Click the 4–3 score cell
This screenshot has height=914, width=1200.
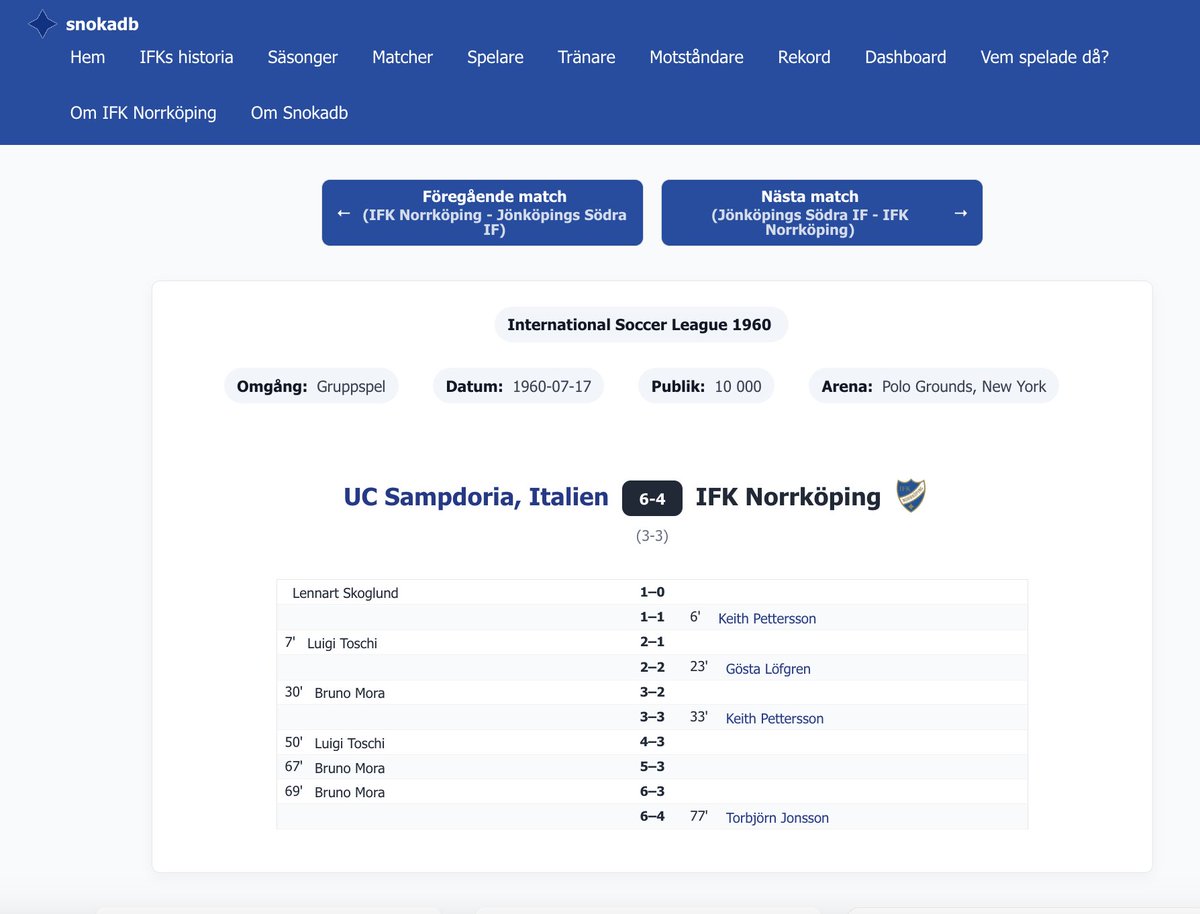tap(652, 741)
